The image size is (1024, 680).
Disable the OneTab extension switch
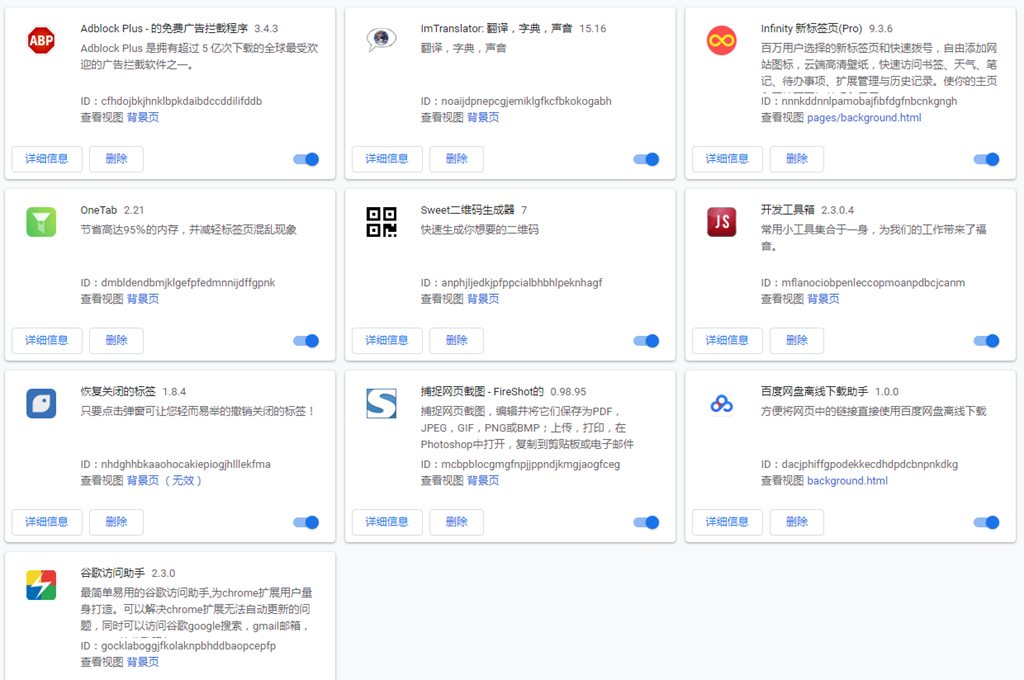coord(306,341)
